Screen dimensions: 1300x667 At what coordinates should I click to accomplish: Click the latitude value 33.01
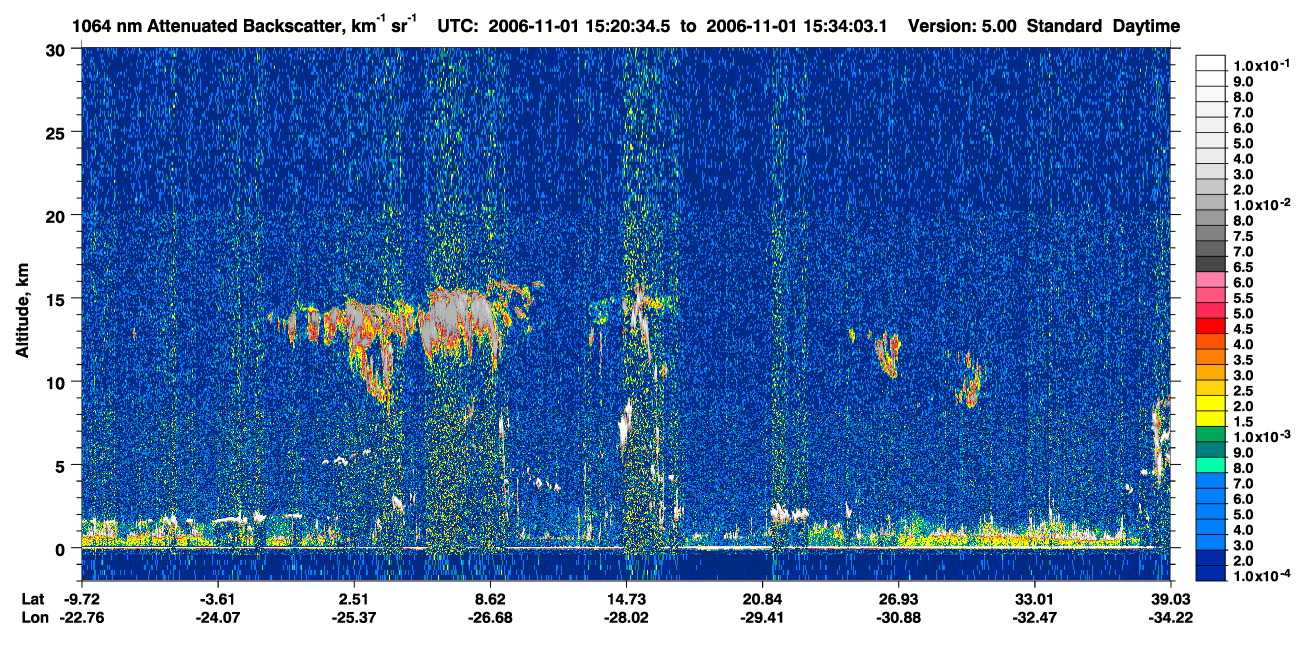[x=1034, y=599]
